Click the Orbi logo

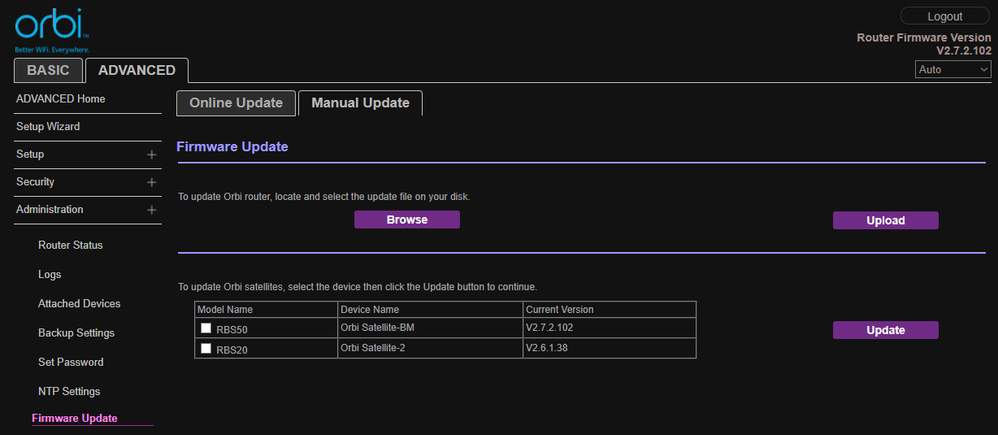(52, 30)
